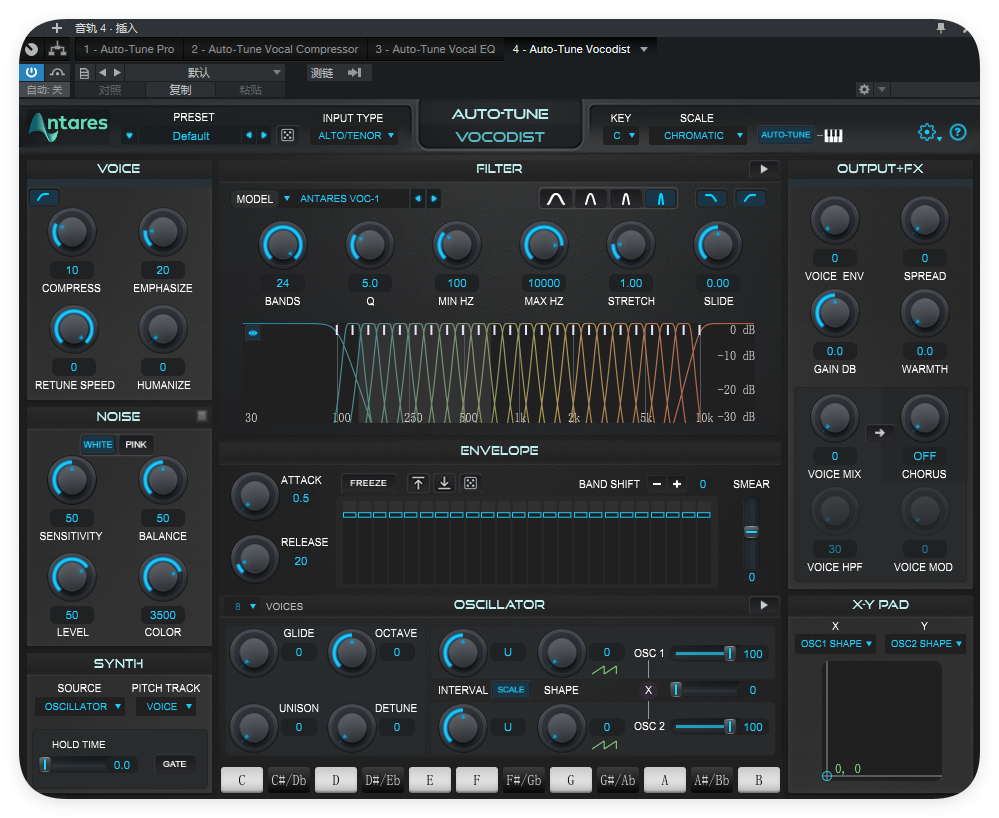Click the preset randomize dice icon
This screenshot has width=999, height=818.
pyautogui.click(x=287, y=135)
